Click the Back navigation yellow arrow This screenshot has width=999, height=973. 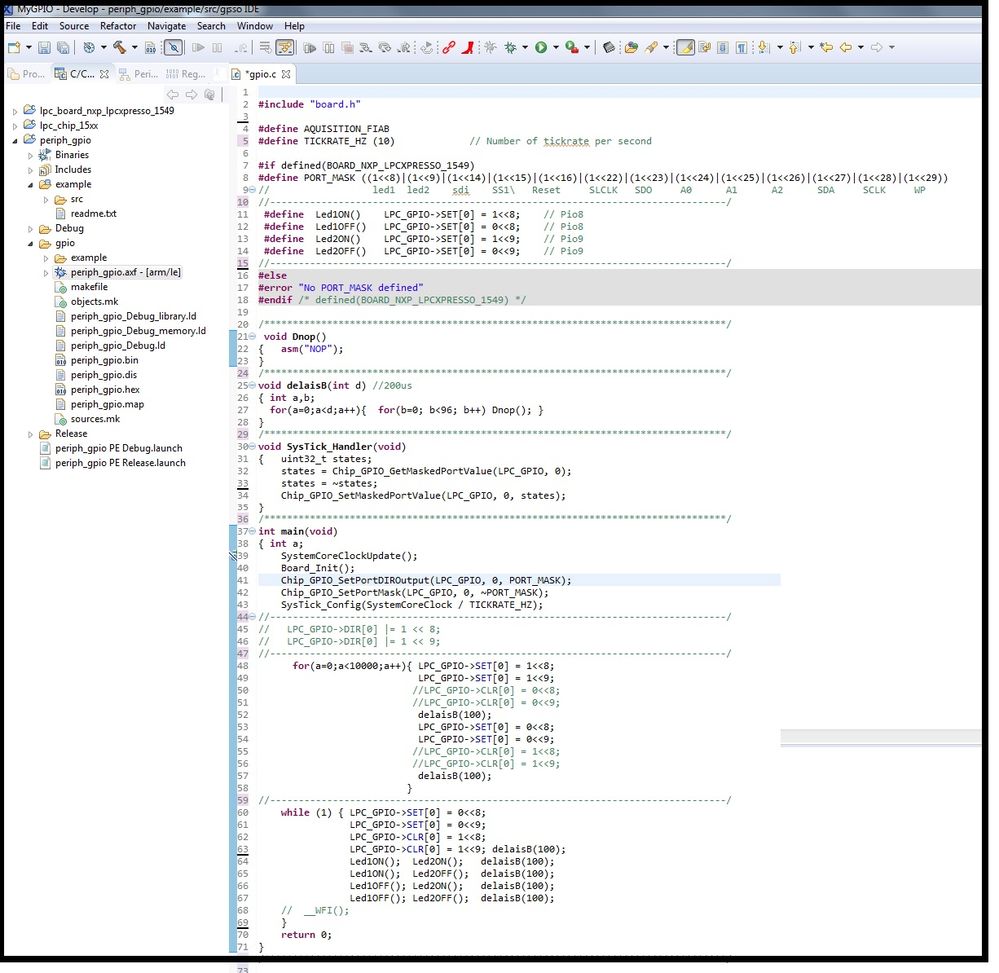point(846,47)
